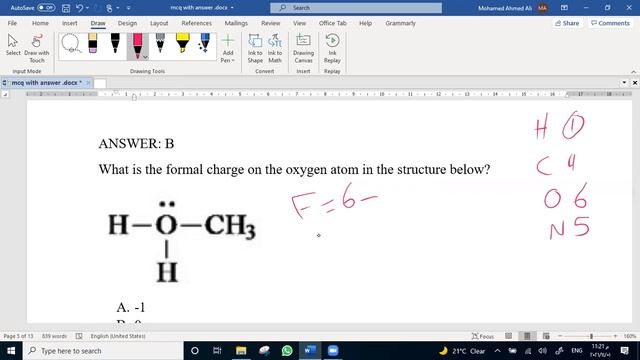Open the Office Tab ribbon tab
This screenshot has height=360, width=640.
coord(333,23)
